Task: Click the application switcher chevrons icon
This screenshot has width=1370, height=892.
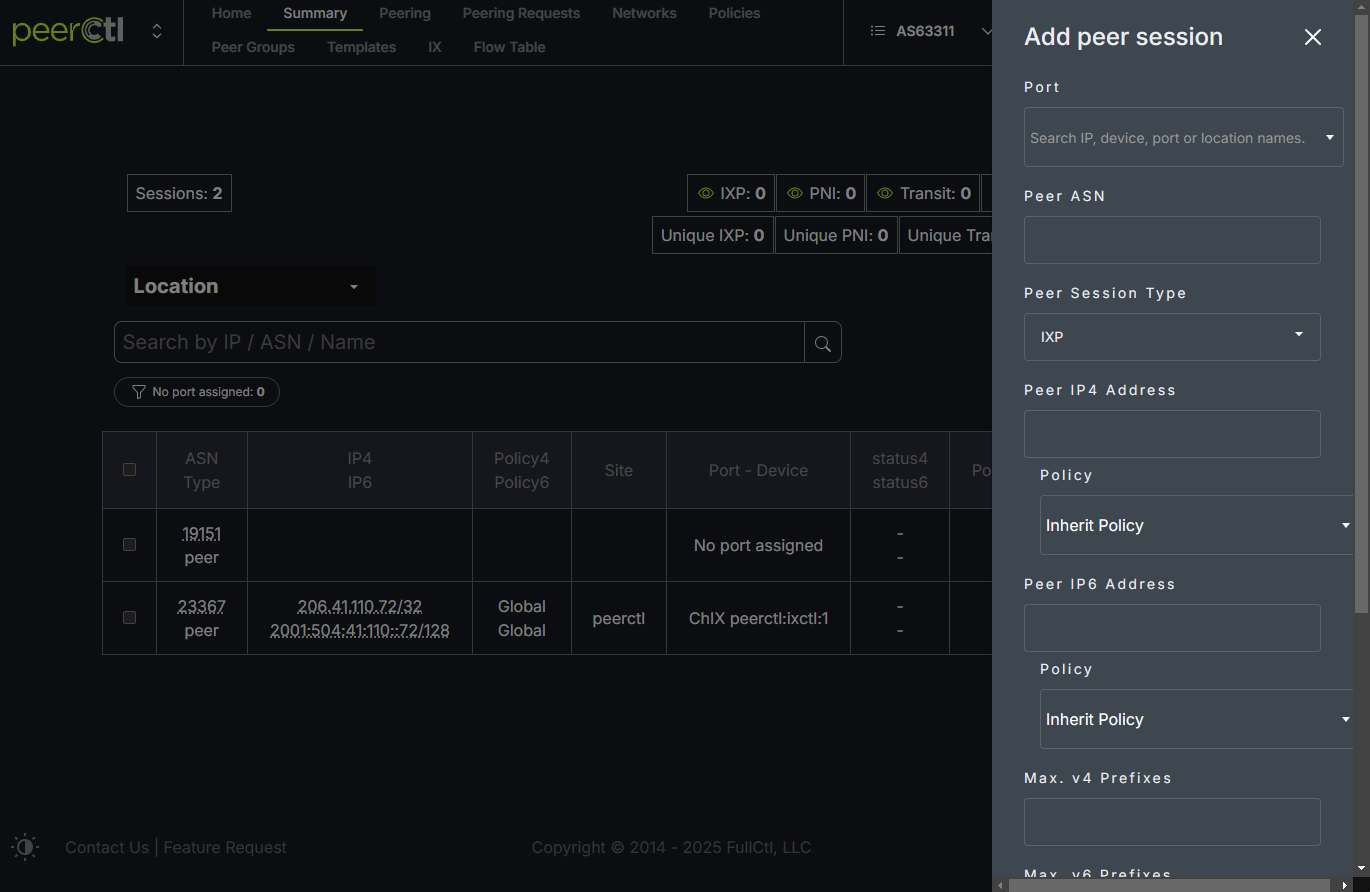Action: [x=157, y=31]
